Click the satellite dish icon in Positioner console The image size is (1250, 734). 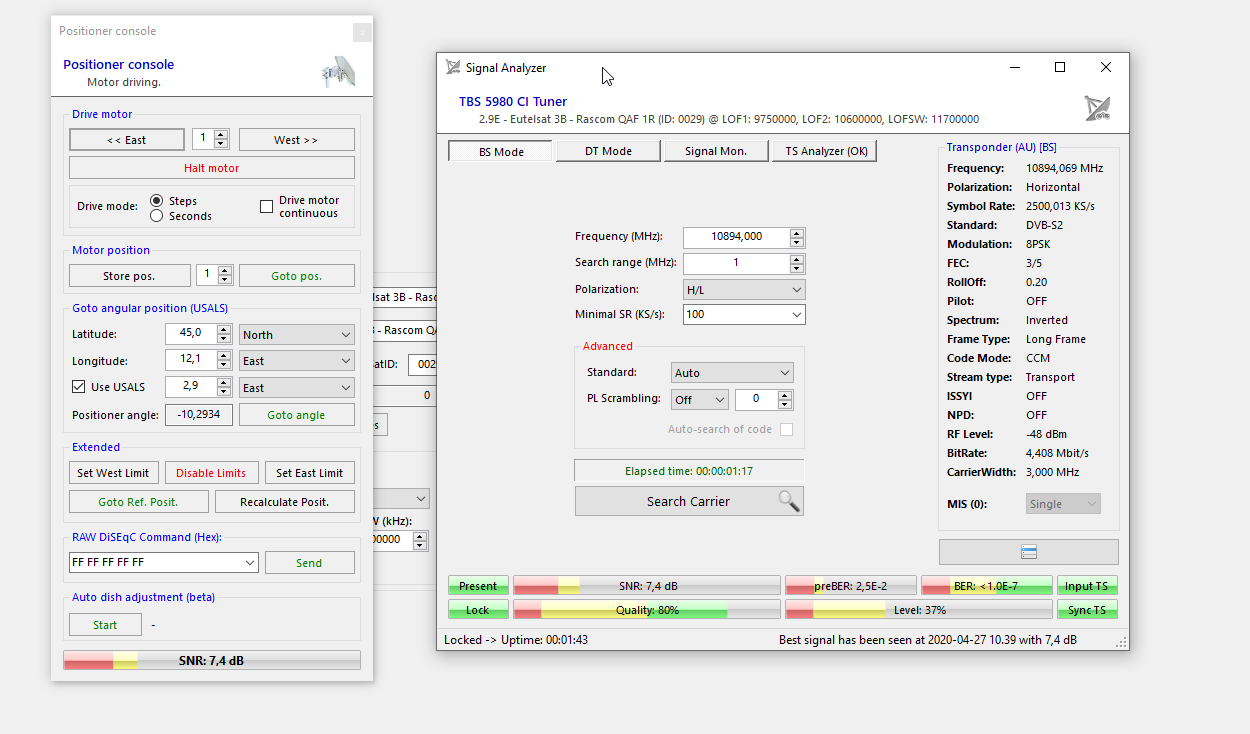click(x=338, y=72)
